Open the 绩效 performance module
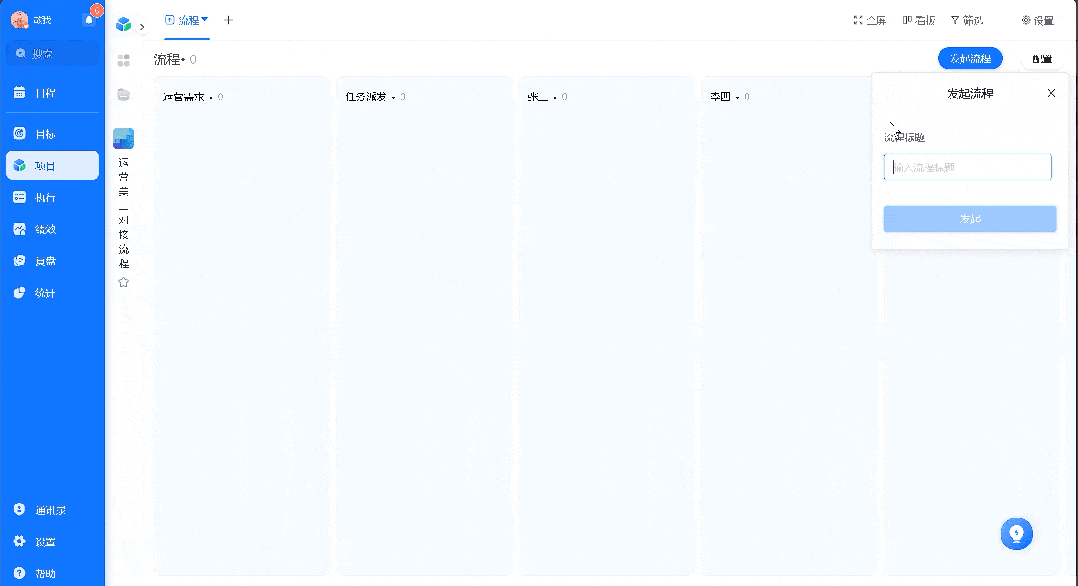 52,228
